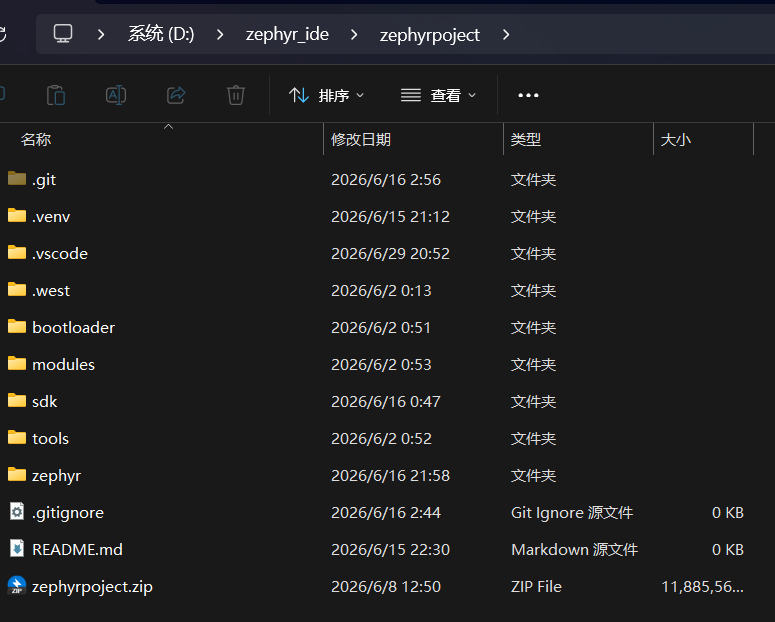Click the 11,885,56... size value
Viewport: 775px width, 622px height.
click(702, 586)
